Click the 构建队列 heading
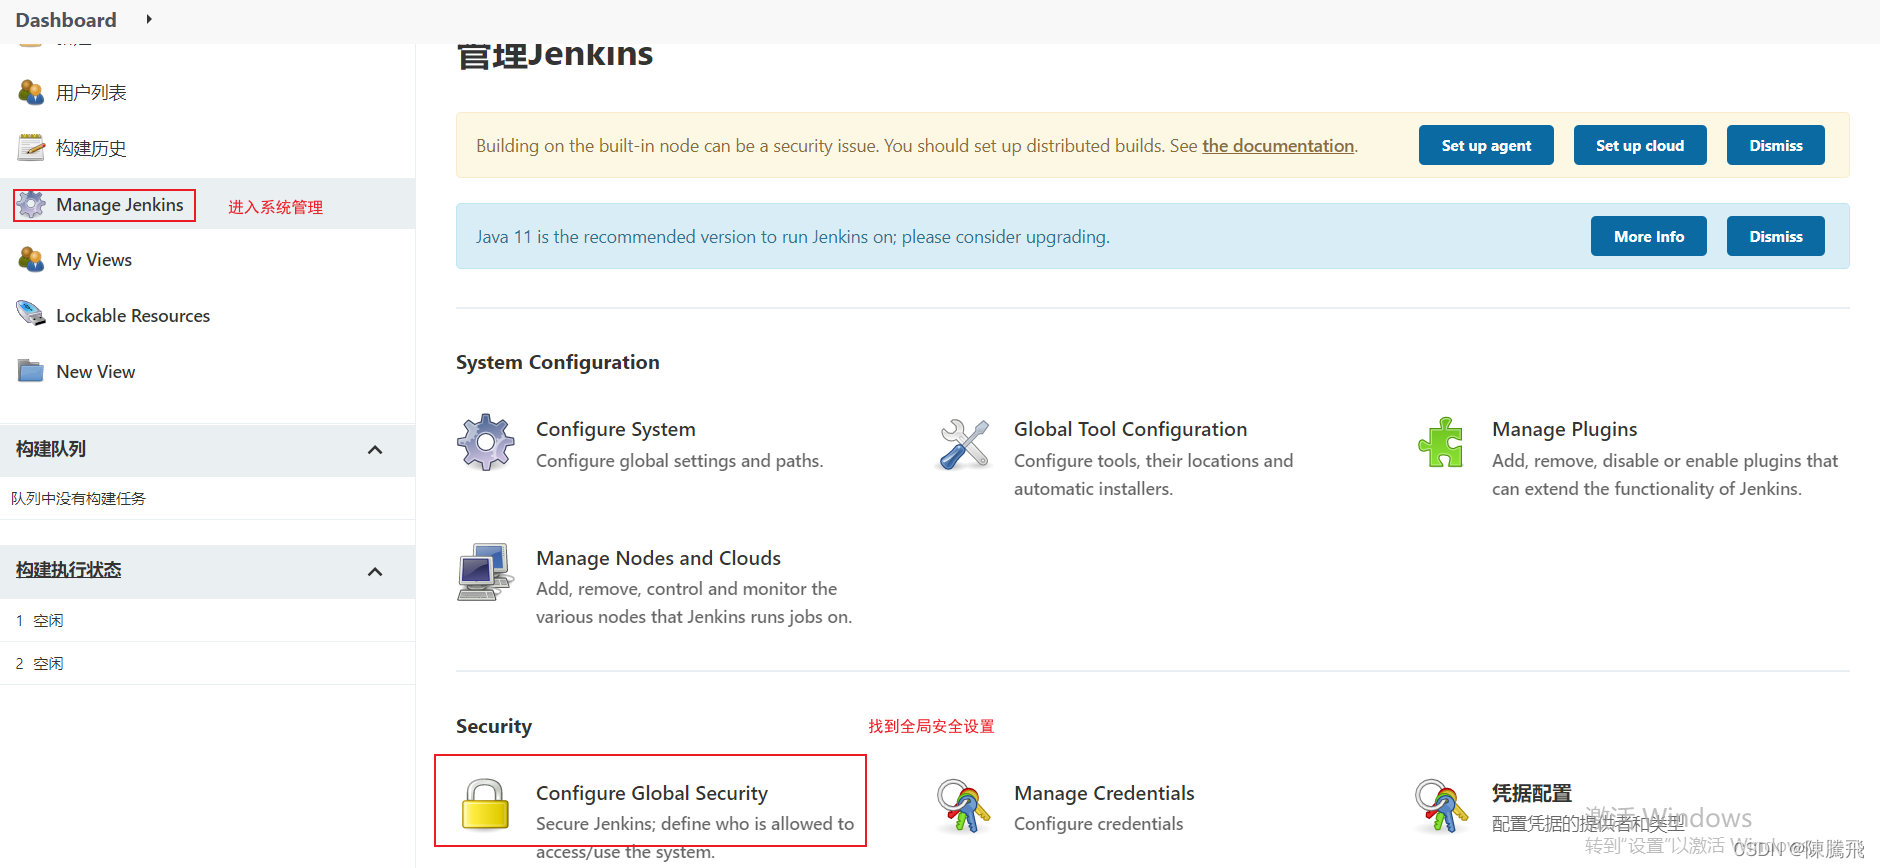This screenshot has width=1880, height=868. click(x=51, y=449)
